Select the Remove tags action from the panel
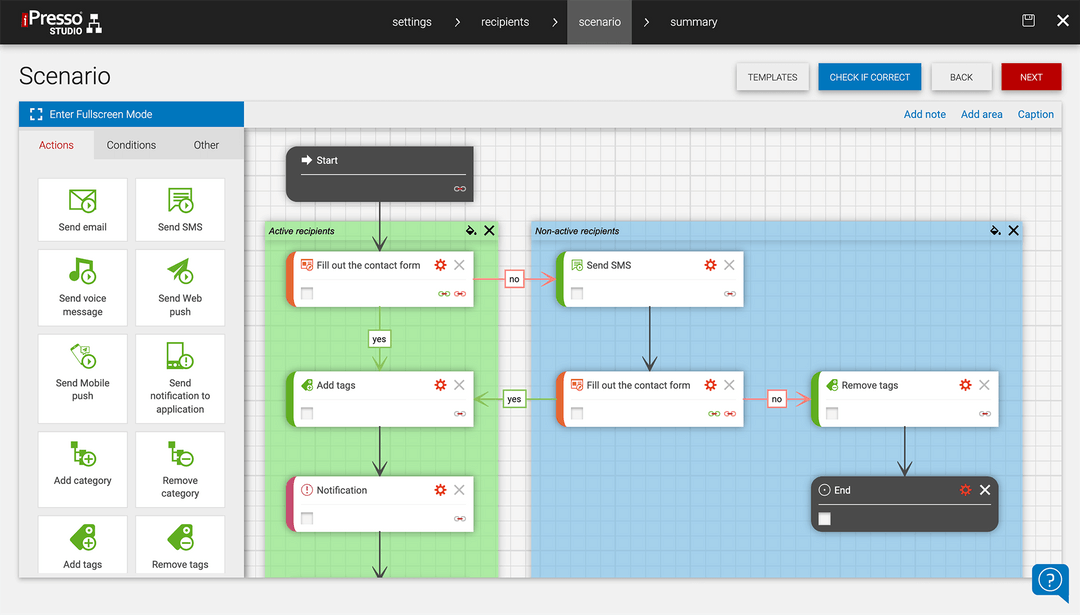1080x615 pixels. click(x=179, y=545)
